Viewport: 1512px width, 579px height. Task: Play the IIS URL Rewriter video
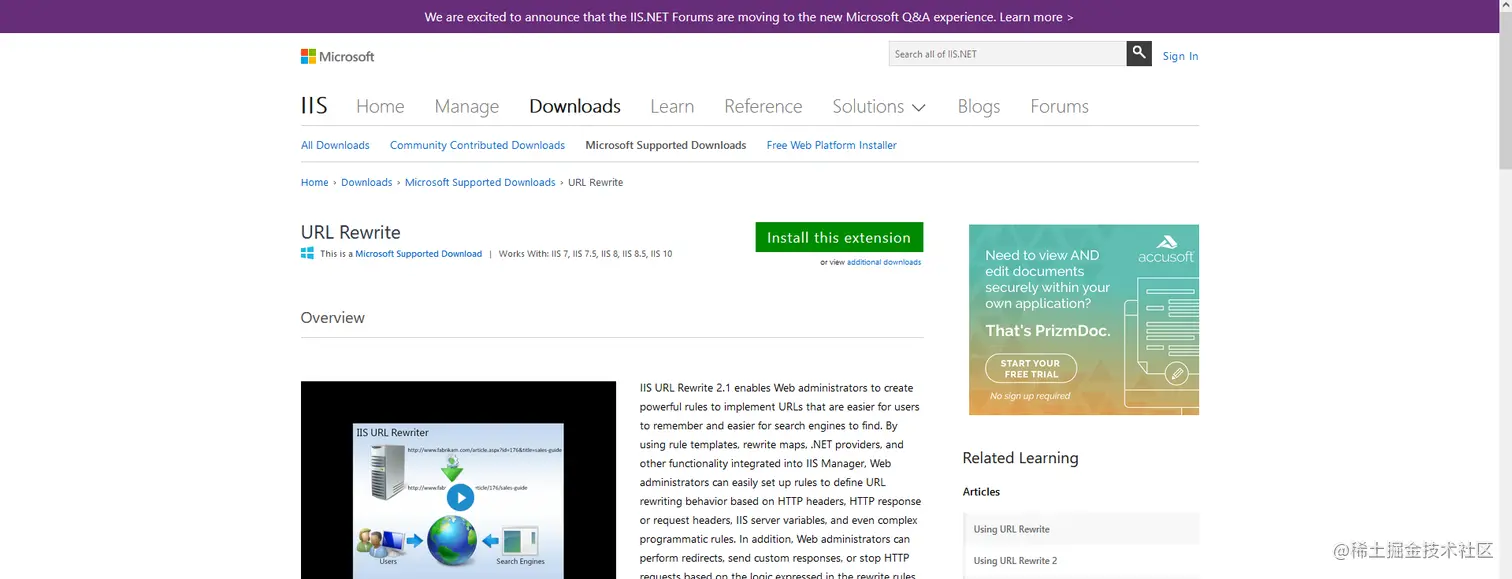[x=460, y=497]
